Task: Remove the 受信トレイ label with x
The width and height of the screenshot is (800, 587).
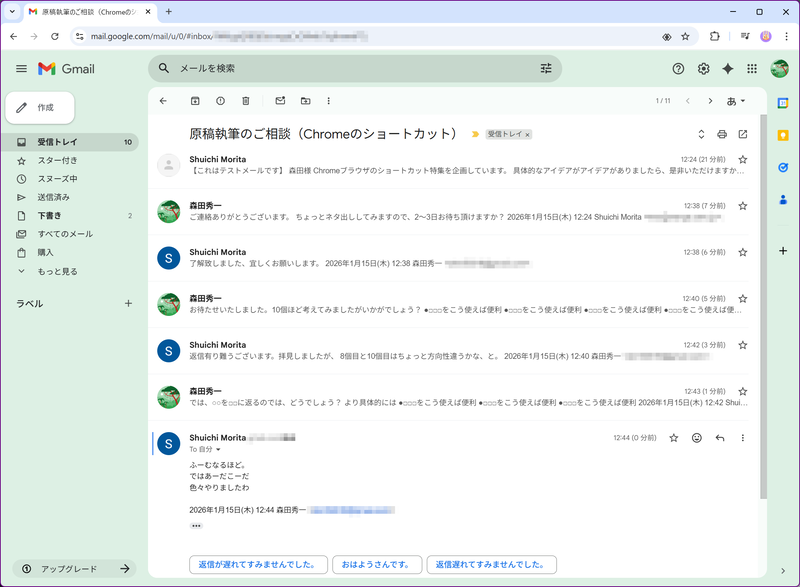Action: click(x=528, y=135)
